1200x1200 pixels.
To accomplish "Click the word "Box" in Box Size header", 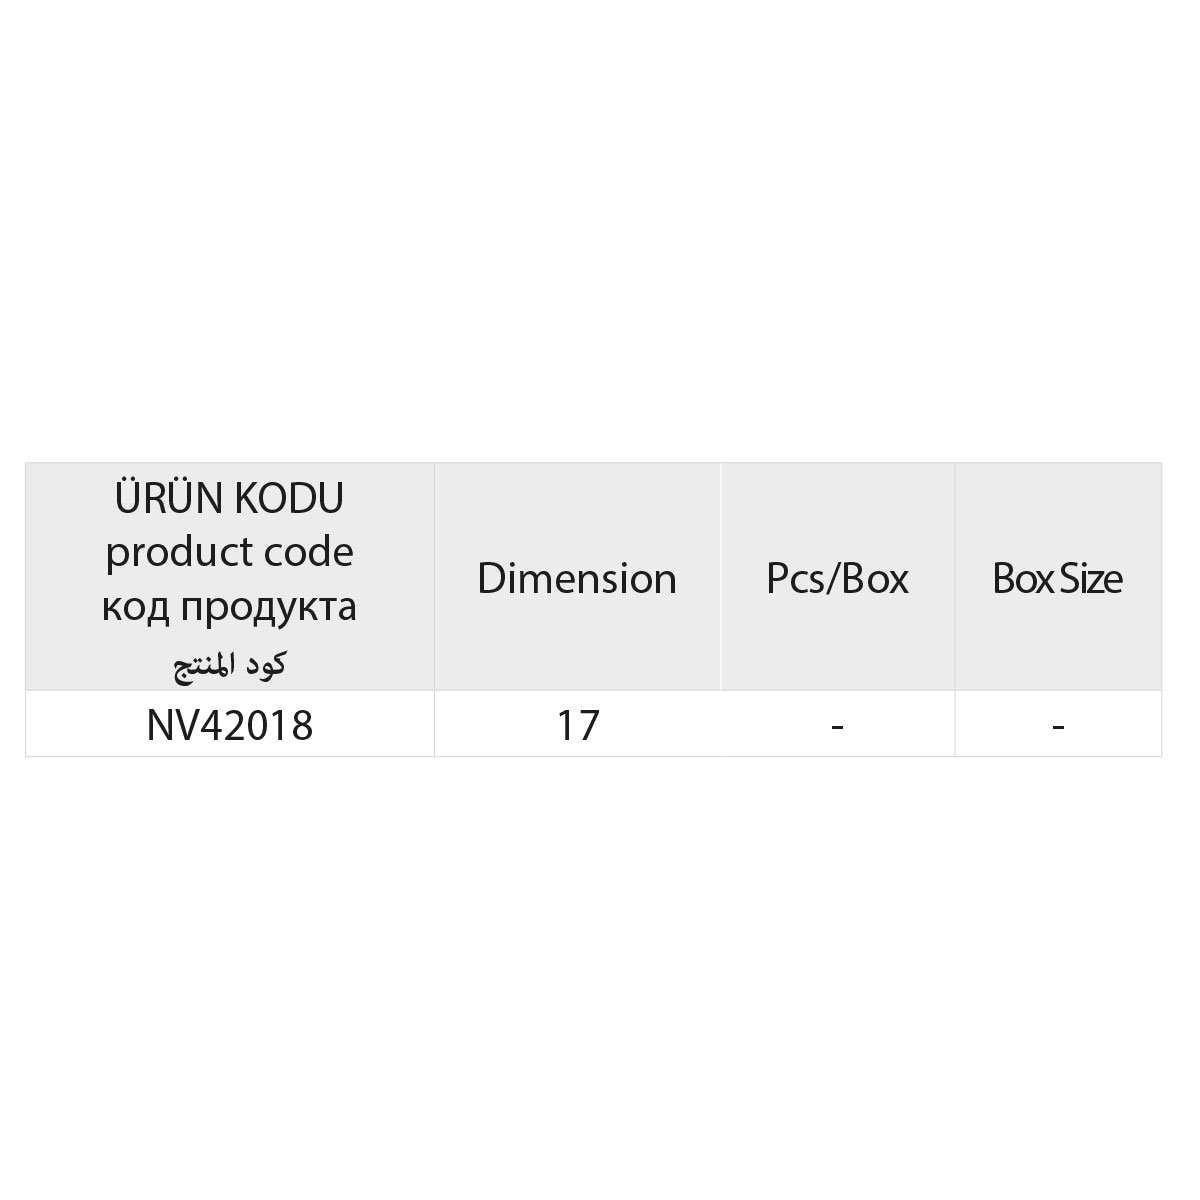I will [x=1020, y=579].
